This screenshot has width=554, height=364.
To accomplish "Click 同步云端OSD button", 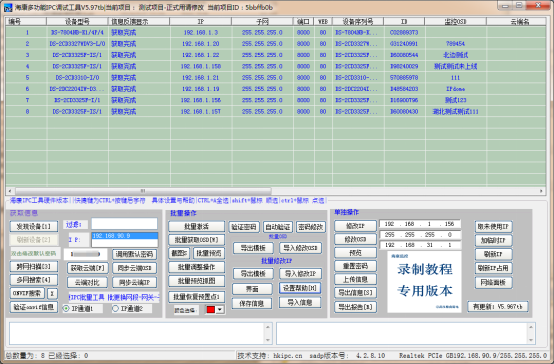I will (135, 268).
